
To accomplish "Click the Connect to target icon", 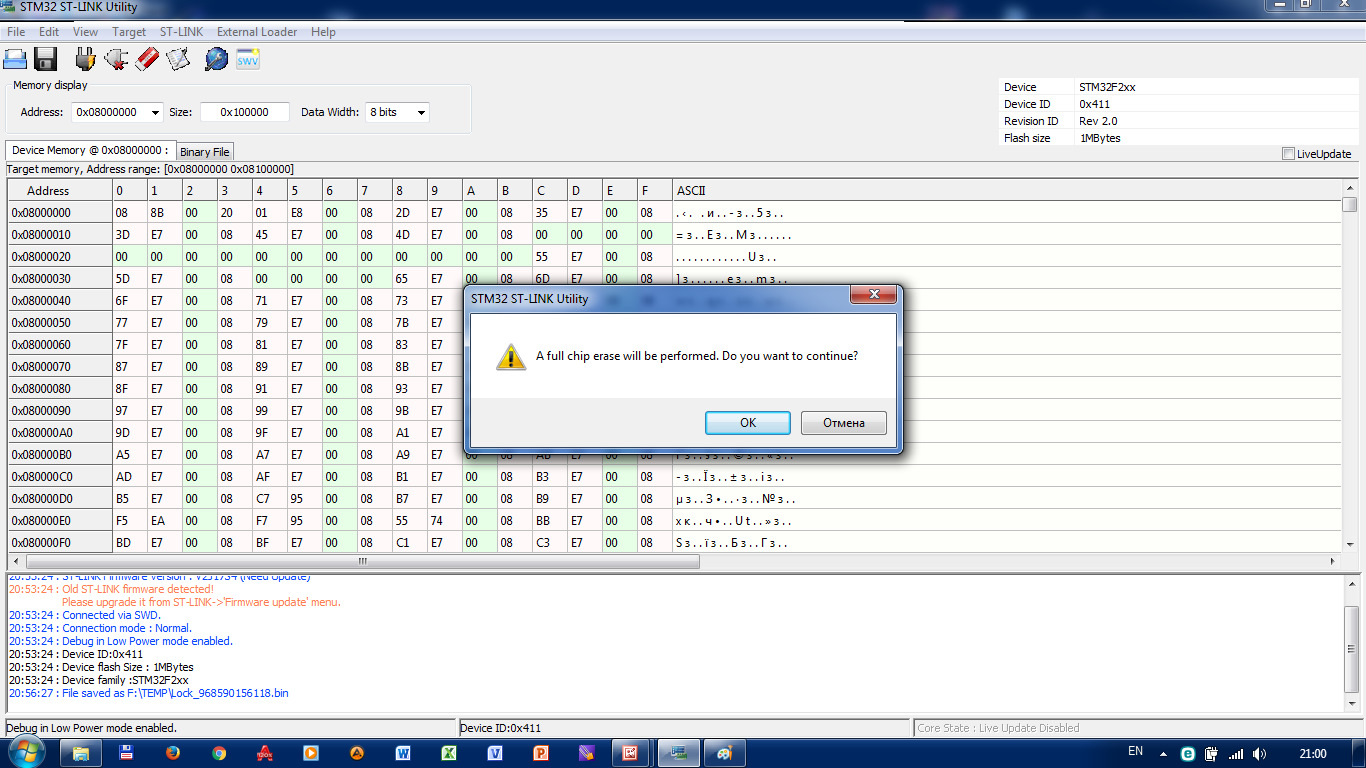I will (x=85, y=58).
